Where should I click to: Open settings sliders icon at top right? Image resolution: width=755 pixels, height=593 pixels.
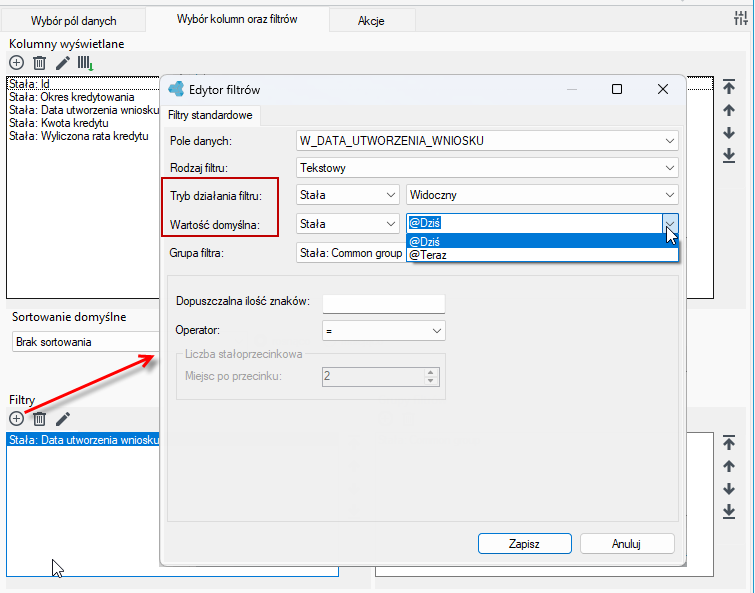pyautogui.click(x=741, y=18)
